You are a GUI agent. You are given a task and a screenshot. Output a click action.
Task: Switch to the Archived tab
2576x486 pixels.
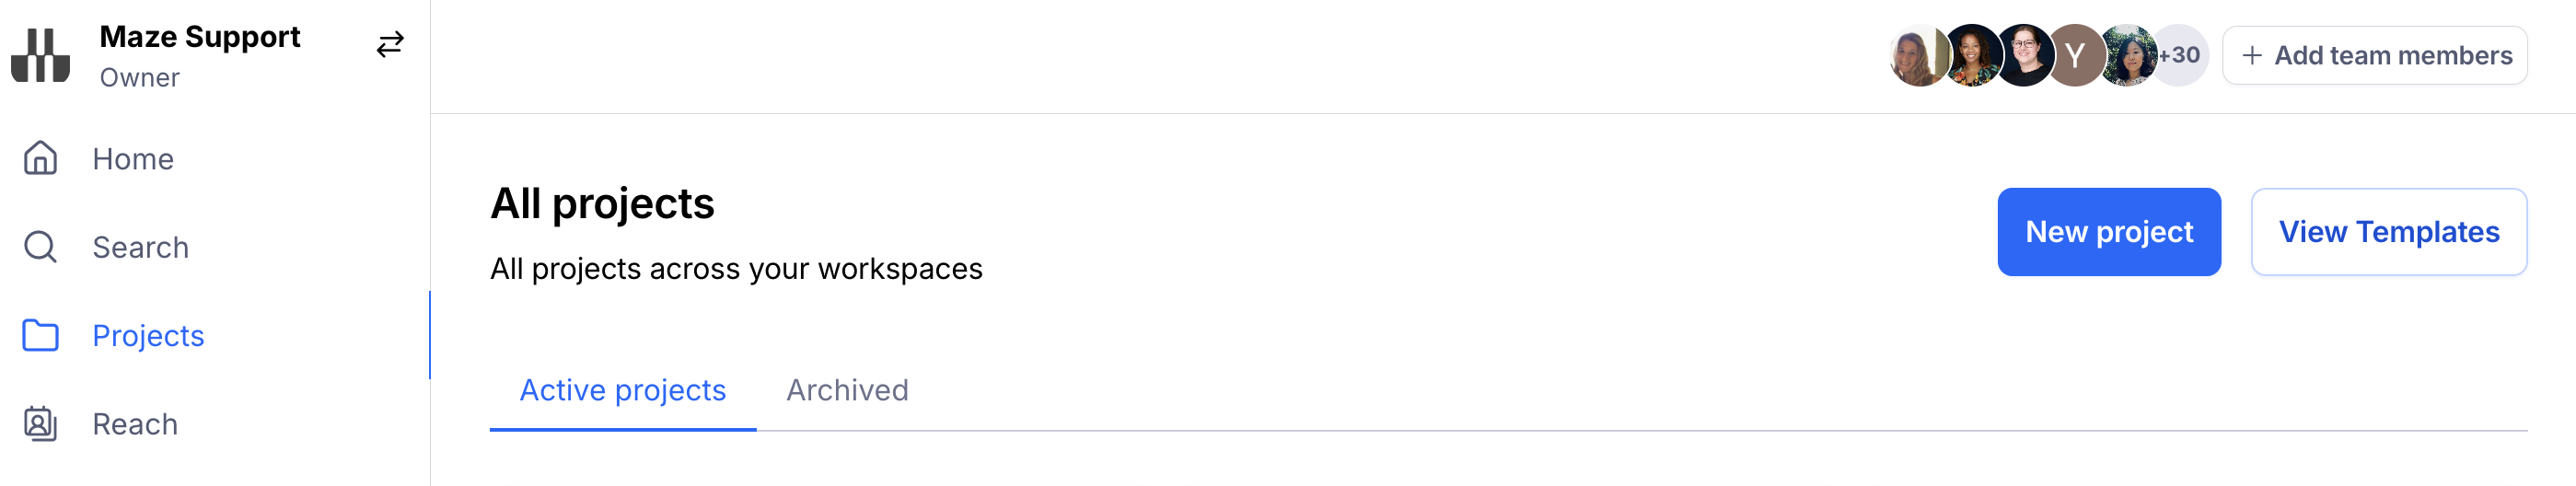coord(847,390)
